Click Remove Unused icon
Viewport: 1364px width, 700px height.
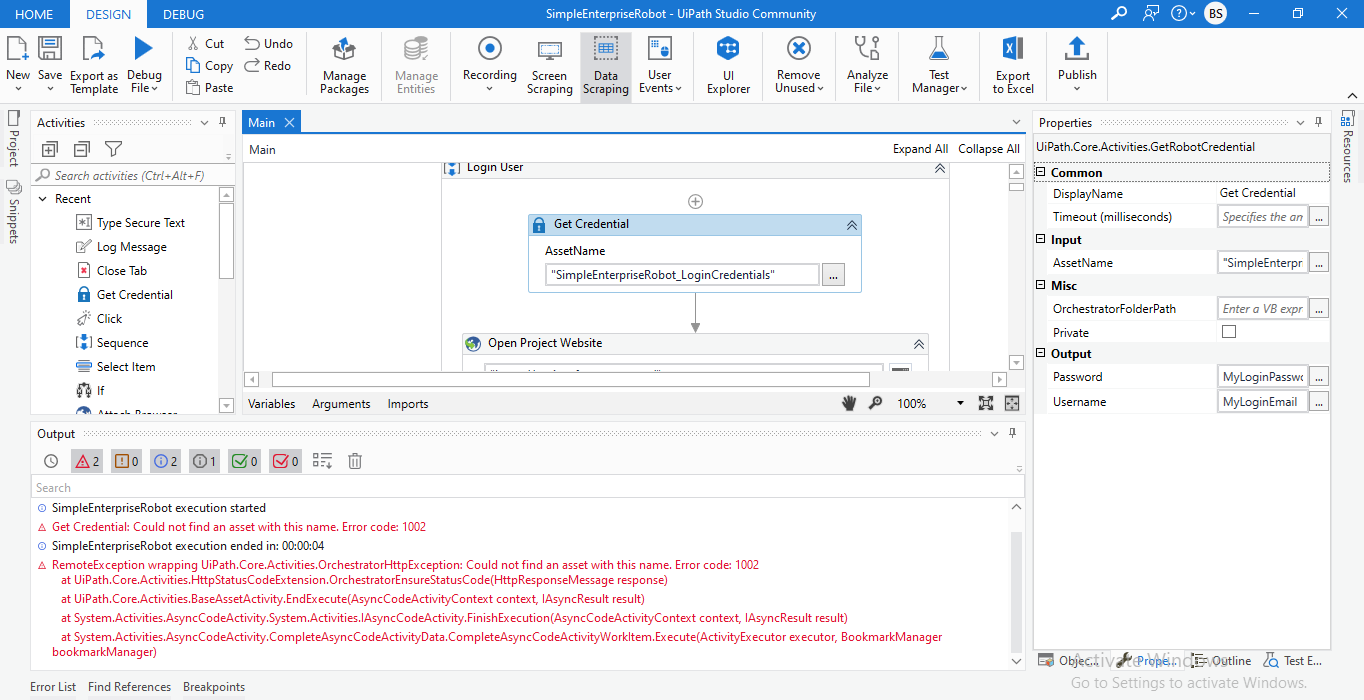coord(798,48)
